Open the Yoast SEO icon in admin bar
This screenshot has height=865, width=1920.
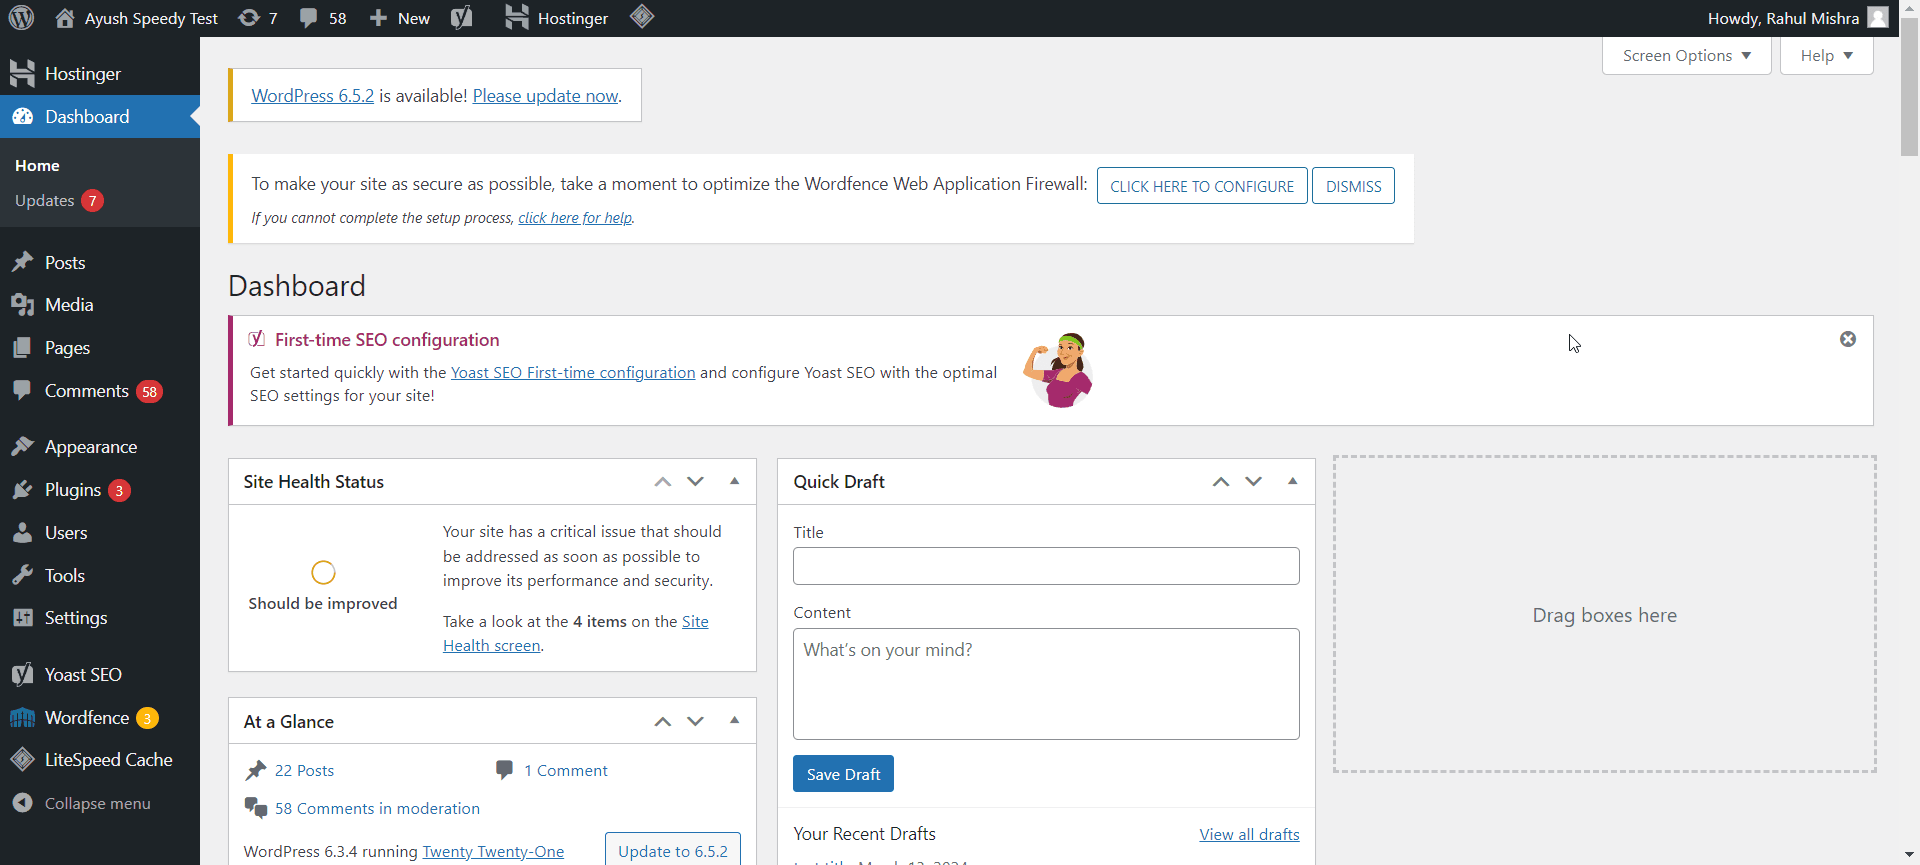click(x=461, y=18)
